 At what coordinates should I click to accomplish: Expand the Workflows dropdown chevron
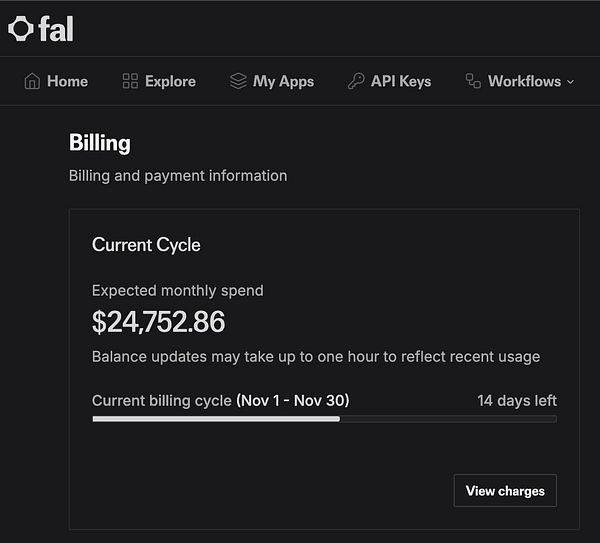pos(571,82)
